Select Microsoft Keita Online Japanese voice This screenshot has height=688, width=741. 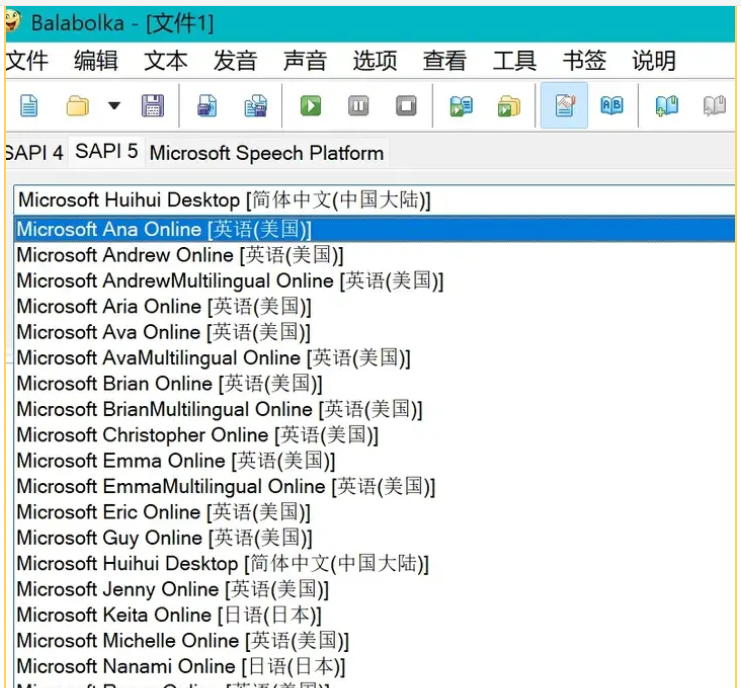(x=374, y=615)
